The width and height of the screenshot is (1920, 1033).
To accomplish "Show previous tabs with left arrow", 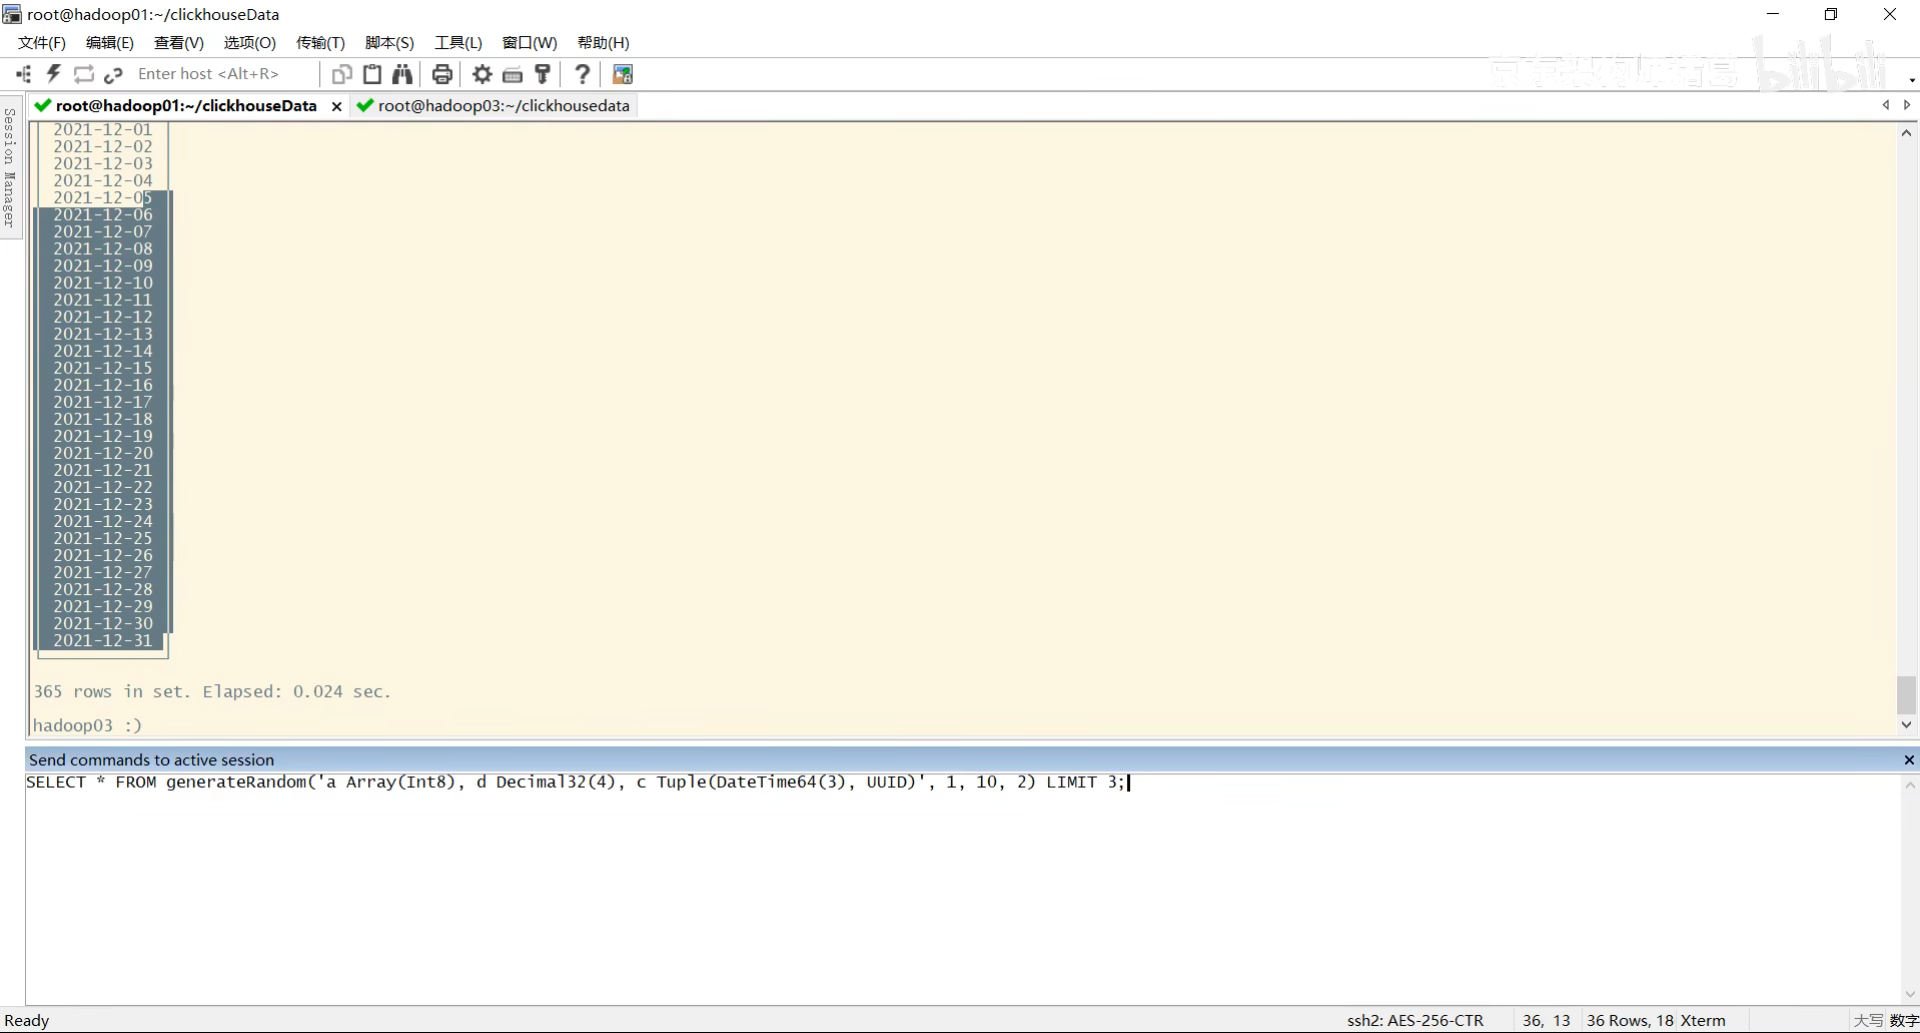I will pos(1886,105).
